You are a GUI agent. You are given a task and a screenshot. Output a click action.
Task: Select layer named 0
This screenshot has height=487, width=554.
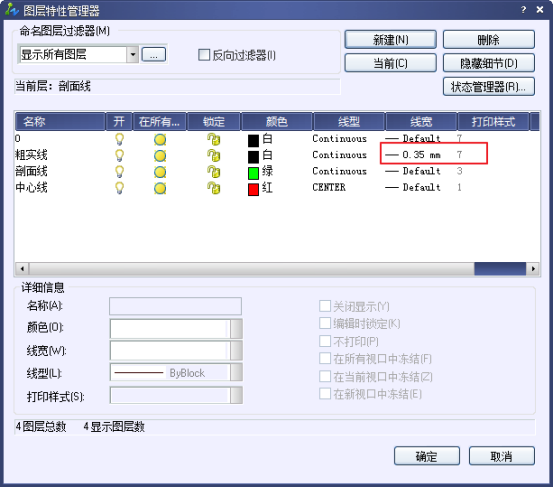click(18, 139)
